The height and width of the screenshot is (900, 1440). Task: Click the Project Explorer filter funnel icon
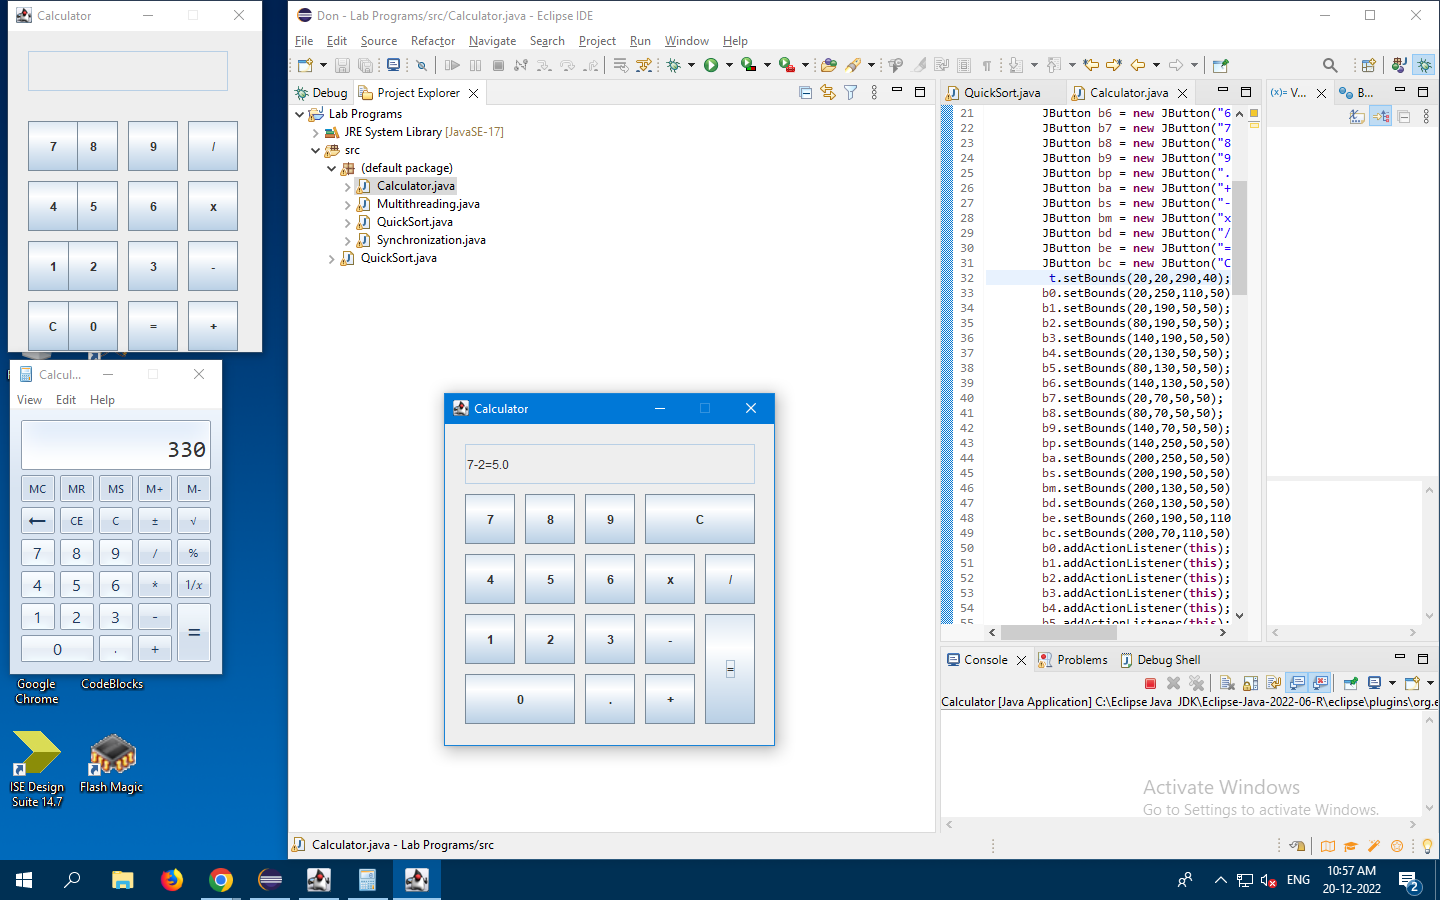(x=850, y=92)
